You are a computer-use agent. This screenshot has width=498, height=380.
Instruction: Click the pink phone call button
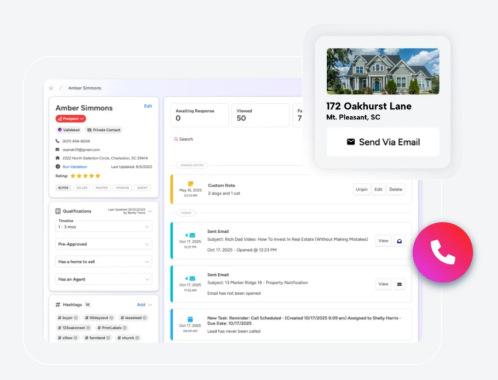click(x=443, y=252)
